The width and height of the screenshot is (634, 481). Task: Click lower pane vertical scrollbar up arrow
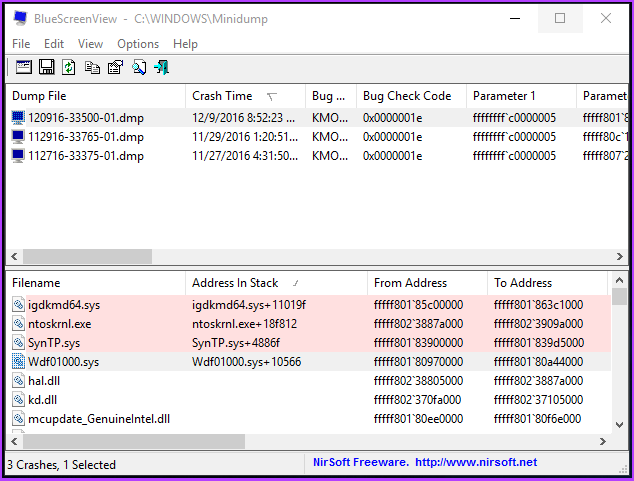pyautogui.click(x=619, y=280)
